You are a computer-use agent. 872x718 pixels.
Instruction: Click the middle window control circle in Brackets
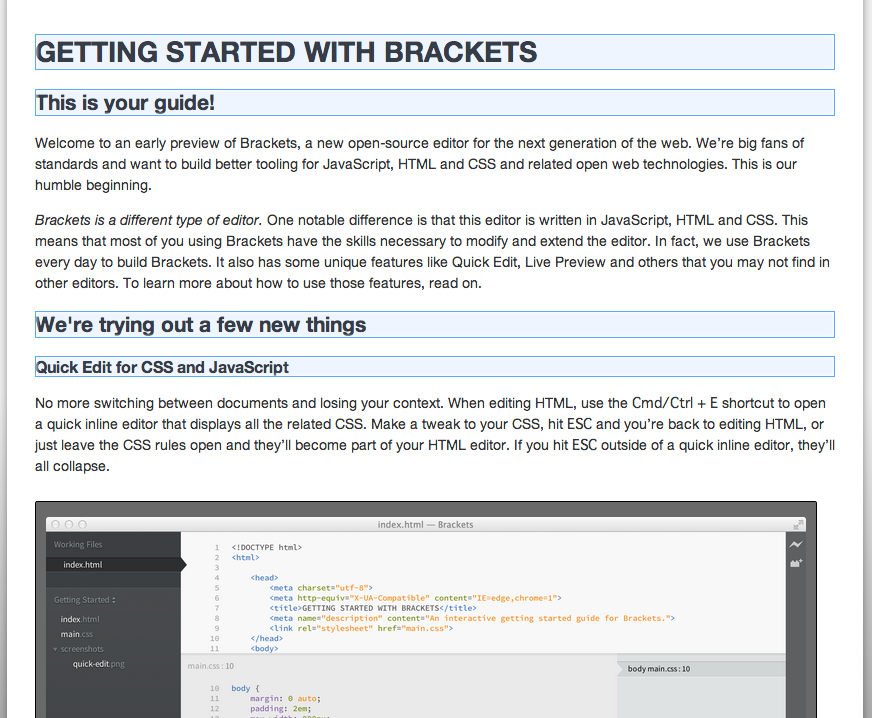pyautogui.click(x=69, y=524)
